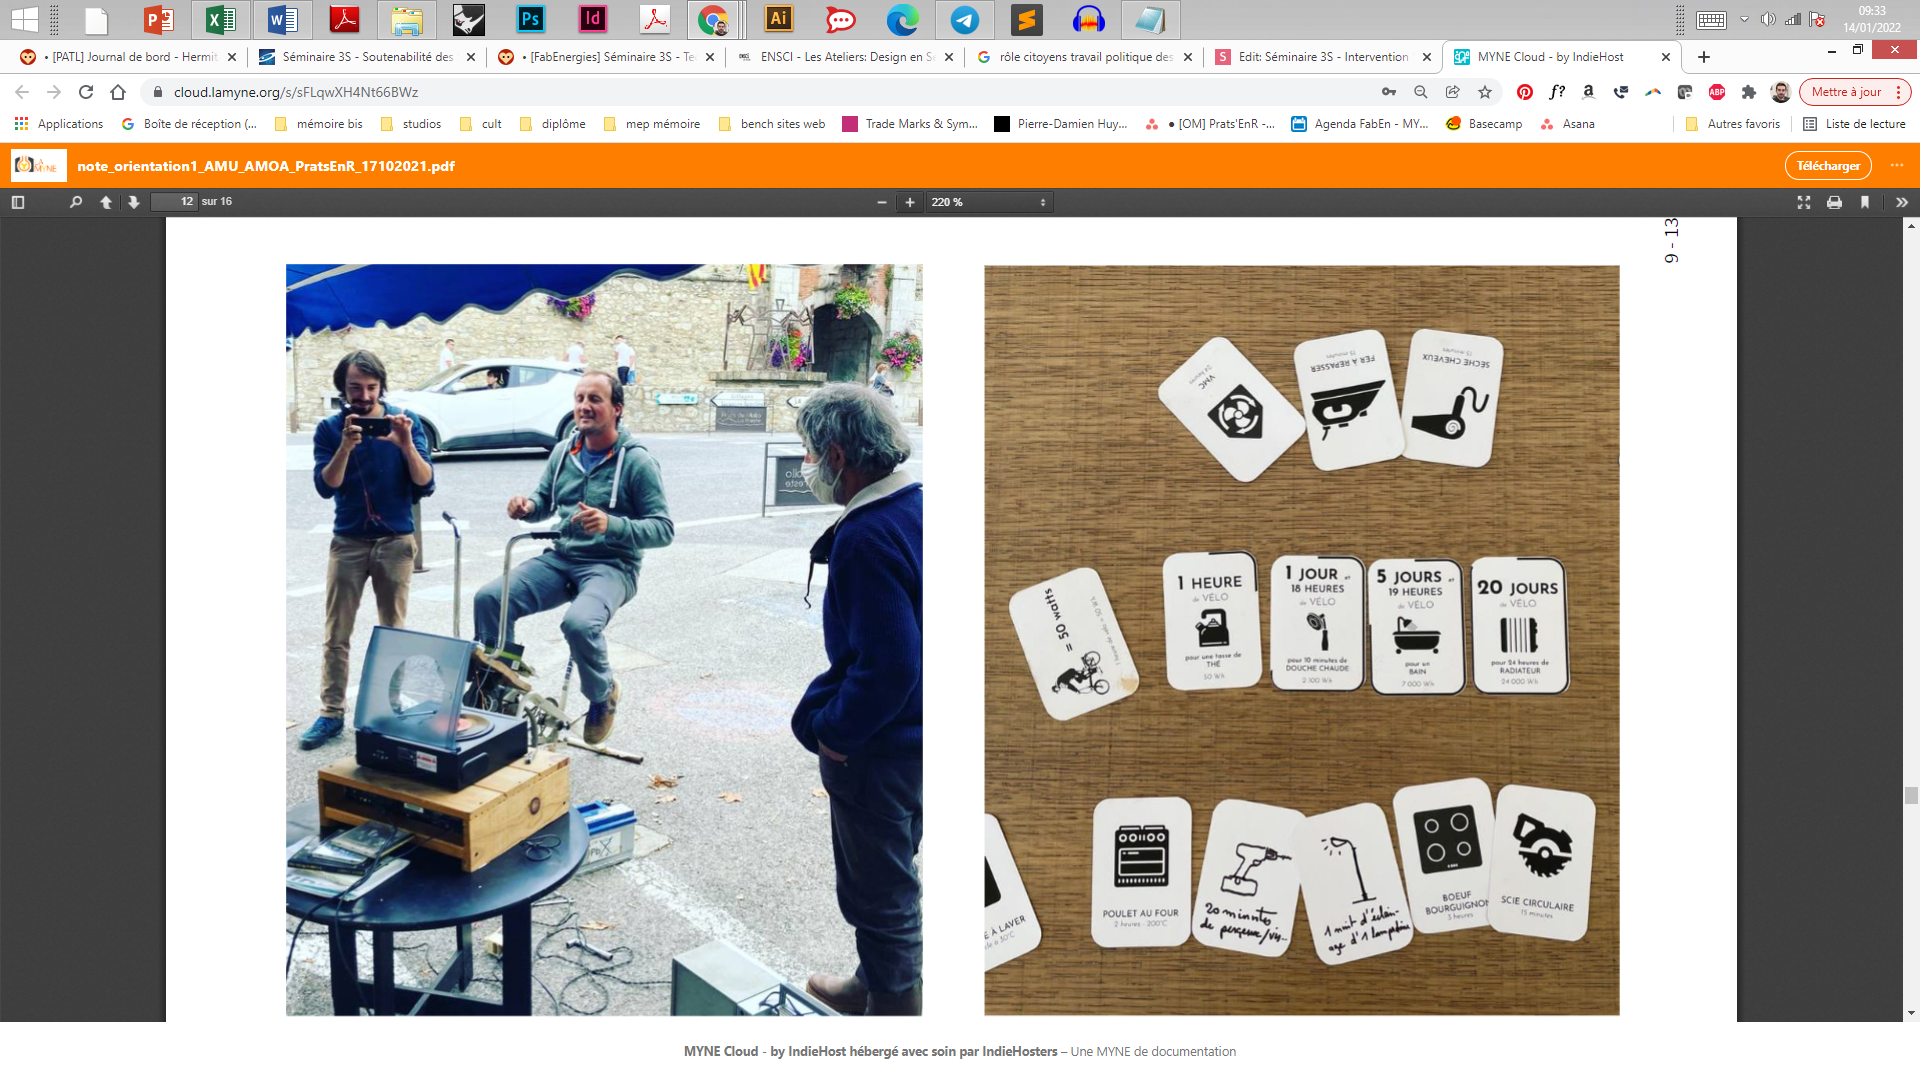Click the bookmark current view icon
Screen dimensions: 1920x1080
coord(1865,202)
